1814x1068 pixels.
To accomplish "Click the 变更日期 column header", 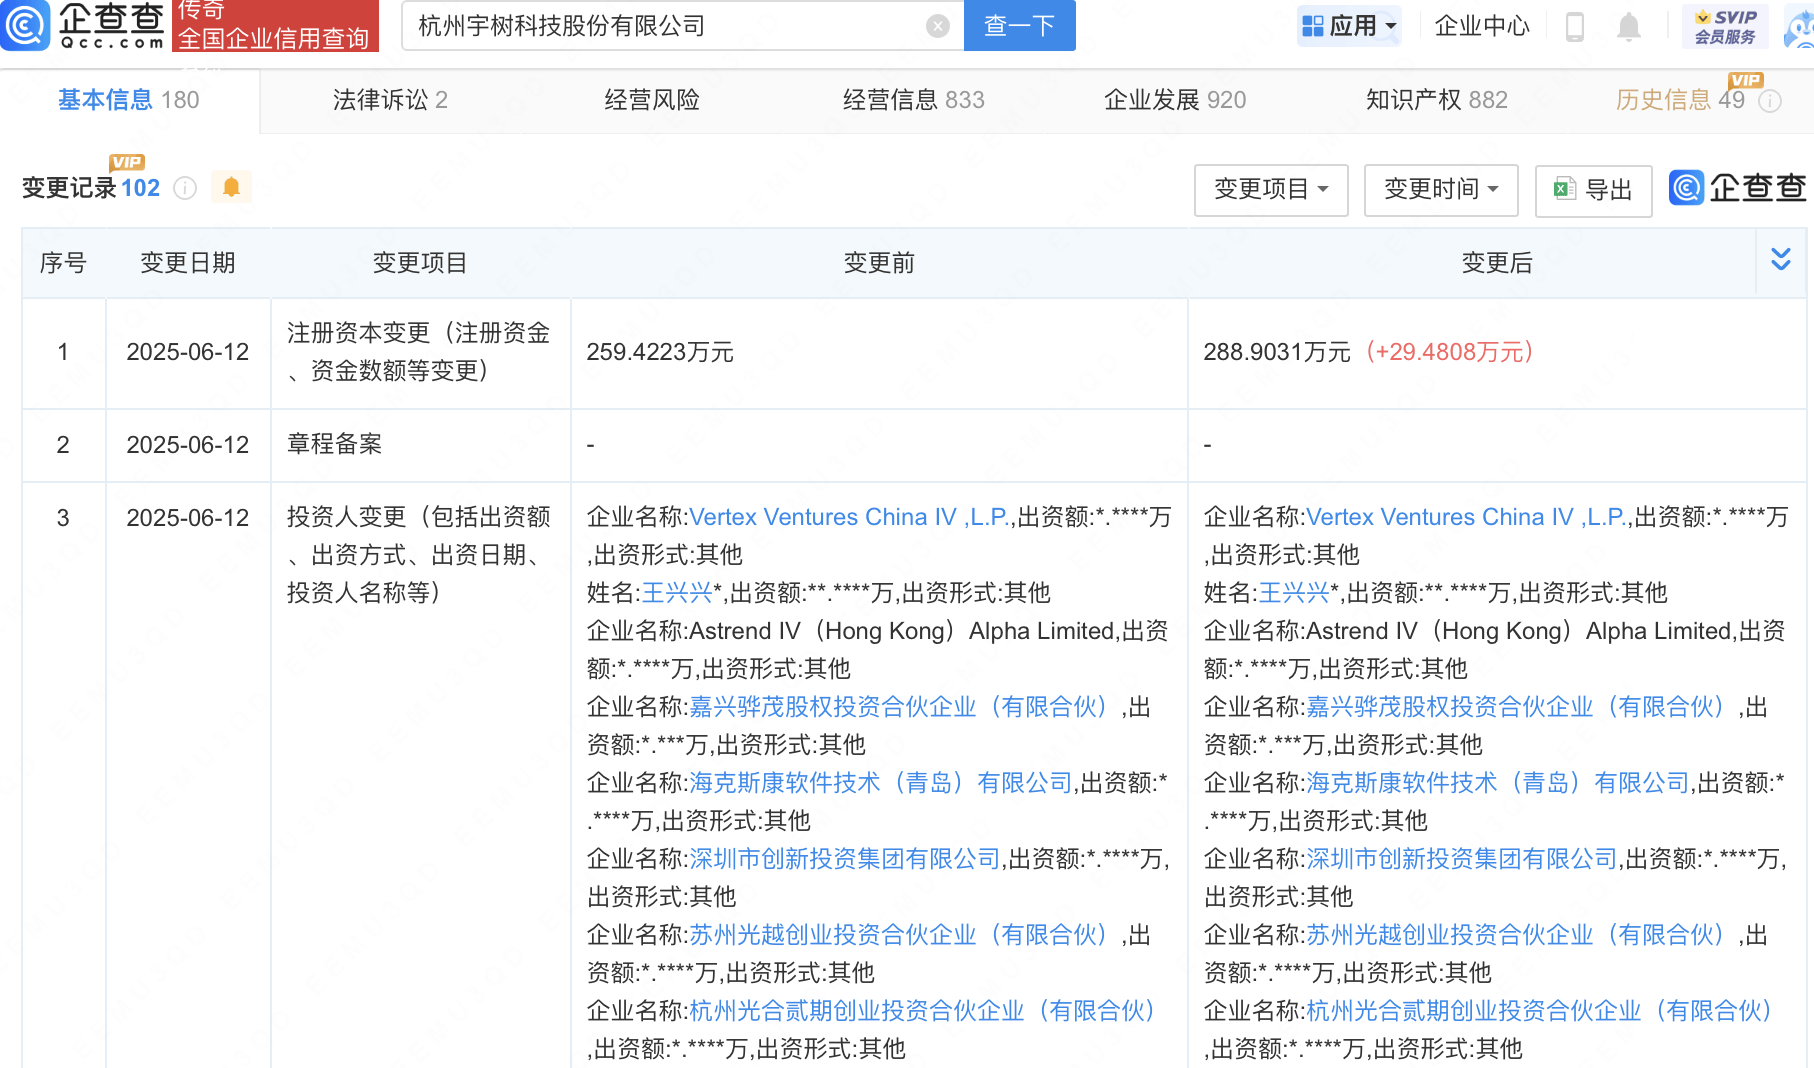I will (x=188, y=263).
